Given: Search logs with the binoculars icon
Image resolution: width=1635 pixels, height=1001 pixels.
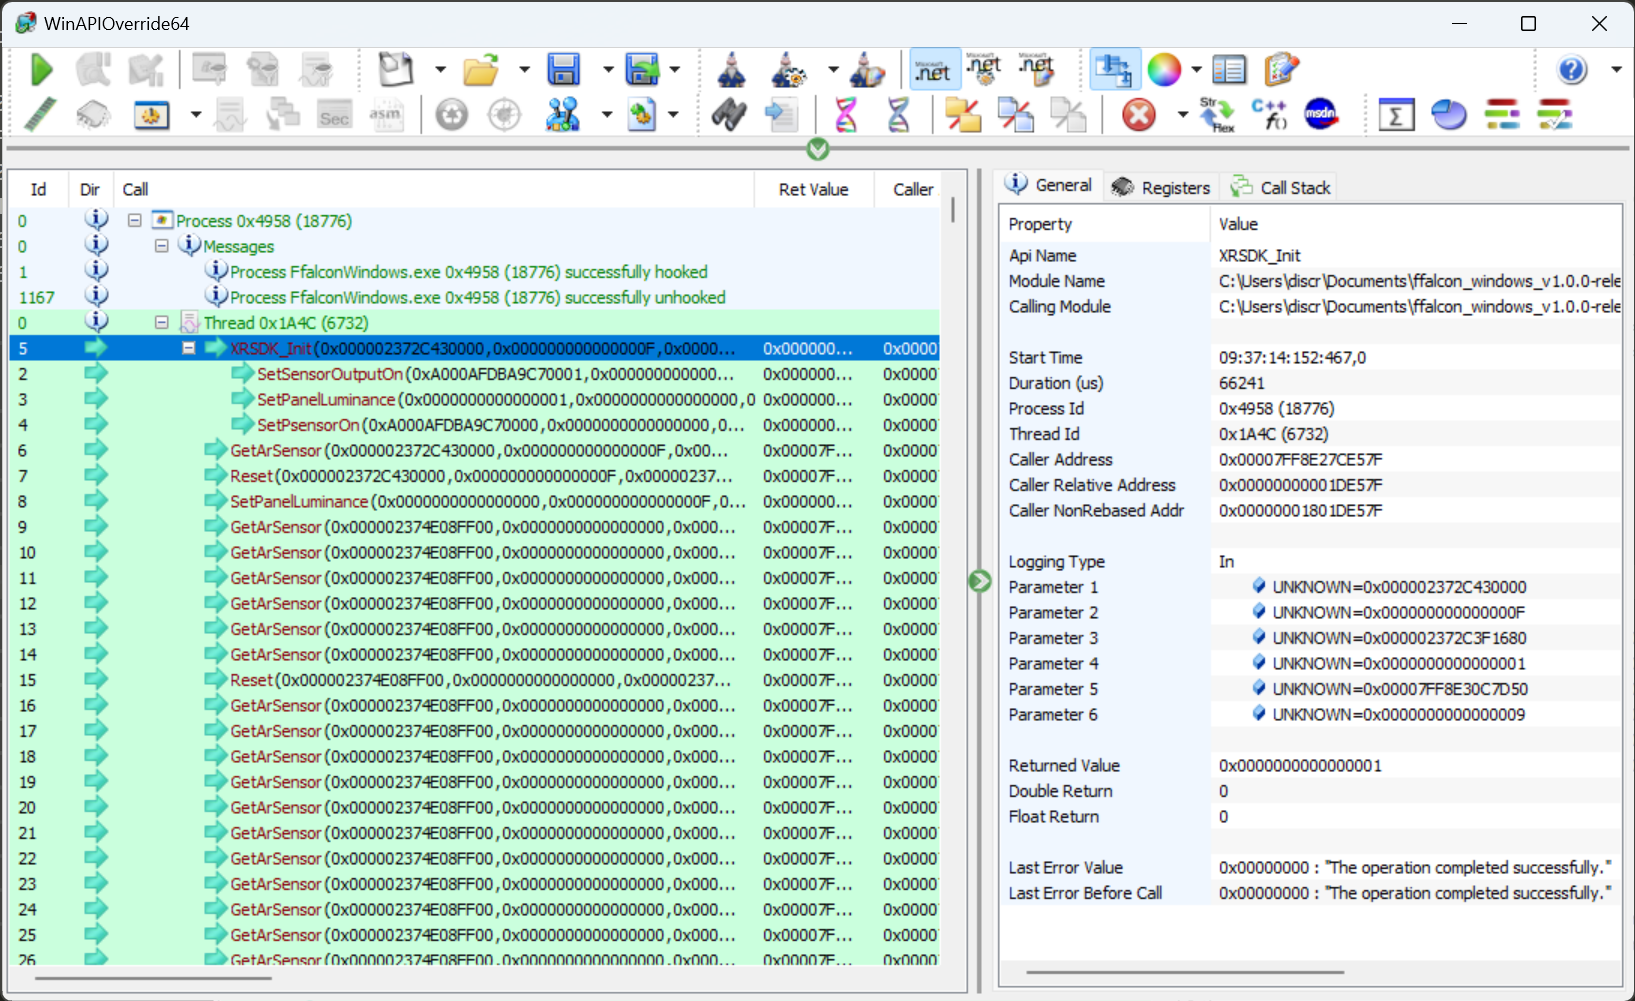Looking at the screenshot, I should point(729,115).
